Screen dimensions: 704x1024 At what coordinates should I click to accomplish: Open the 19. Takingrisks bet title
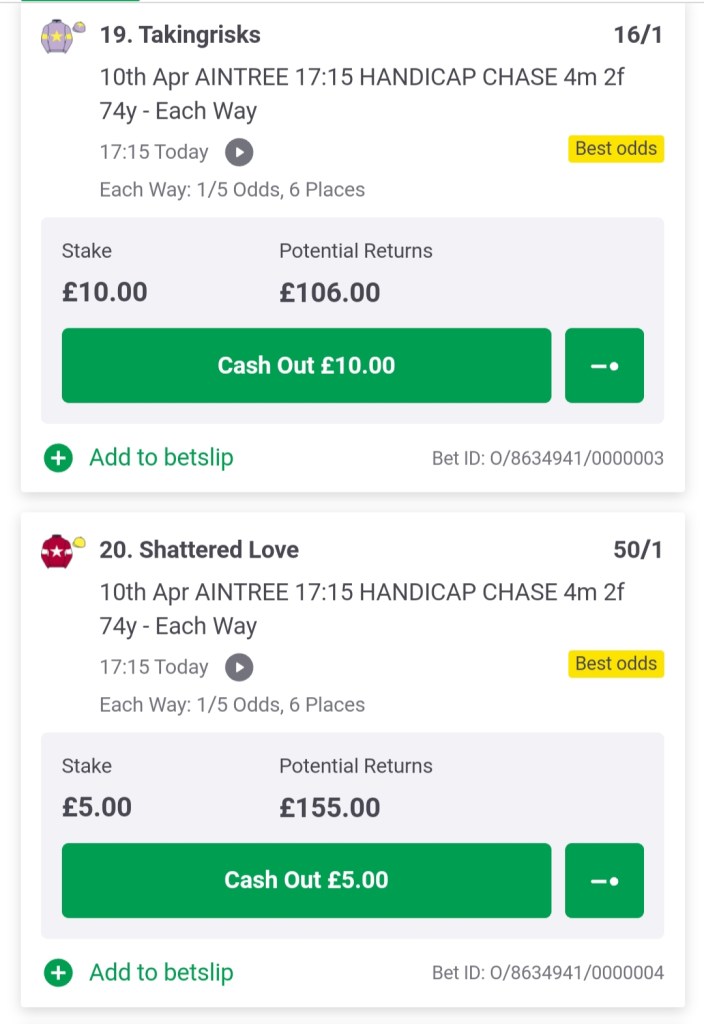pos(180,35)
